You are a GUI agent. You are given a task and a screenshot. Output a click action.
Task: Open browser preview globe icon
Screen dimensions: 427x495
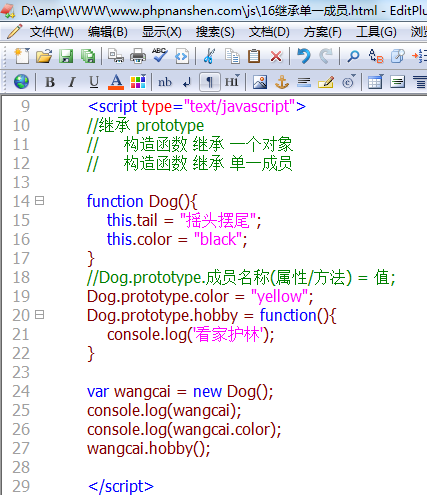[21, 82]
